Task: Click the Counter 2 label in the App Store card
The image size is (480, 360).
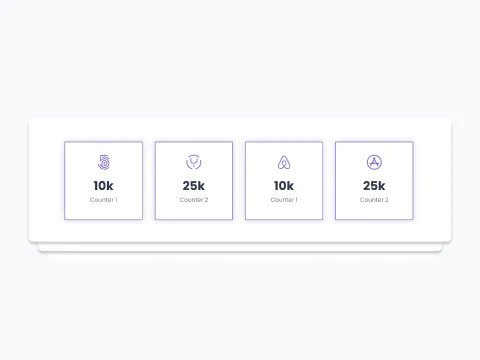Action: [374, 200]
